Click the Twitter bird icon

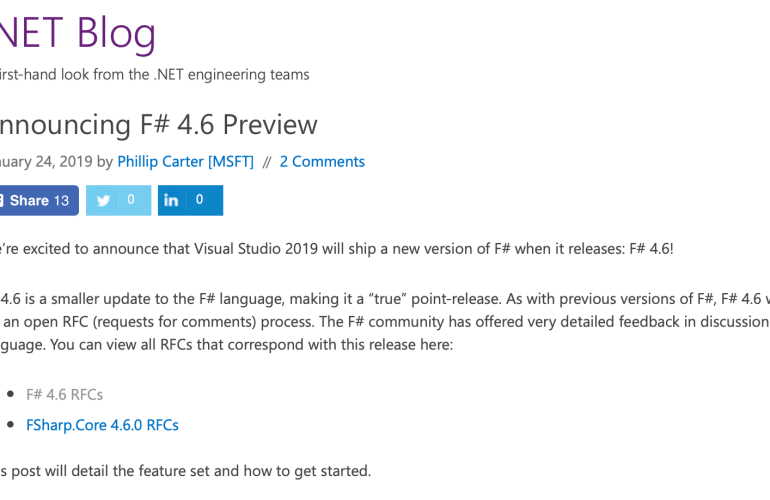coord(103,200)
